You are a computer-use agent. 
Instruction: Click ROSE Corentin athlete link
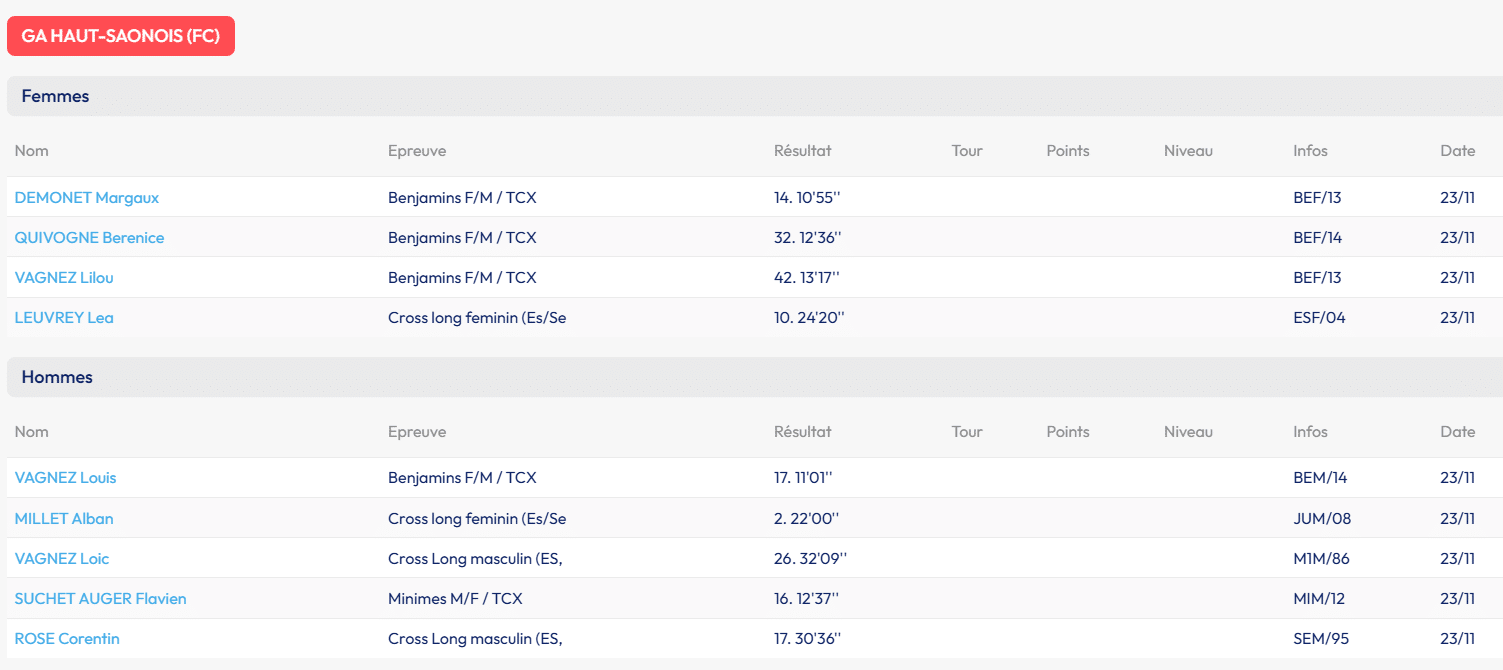67,639
